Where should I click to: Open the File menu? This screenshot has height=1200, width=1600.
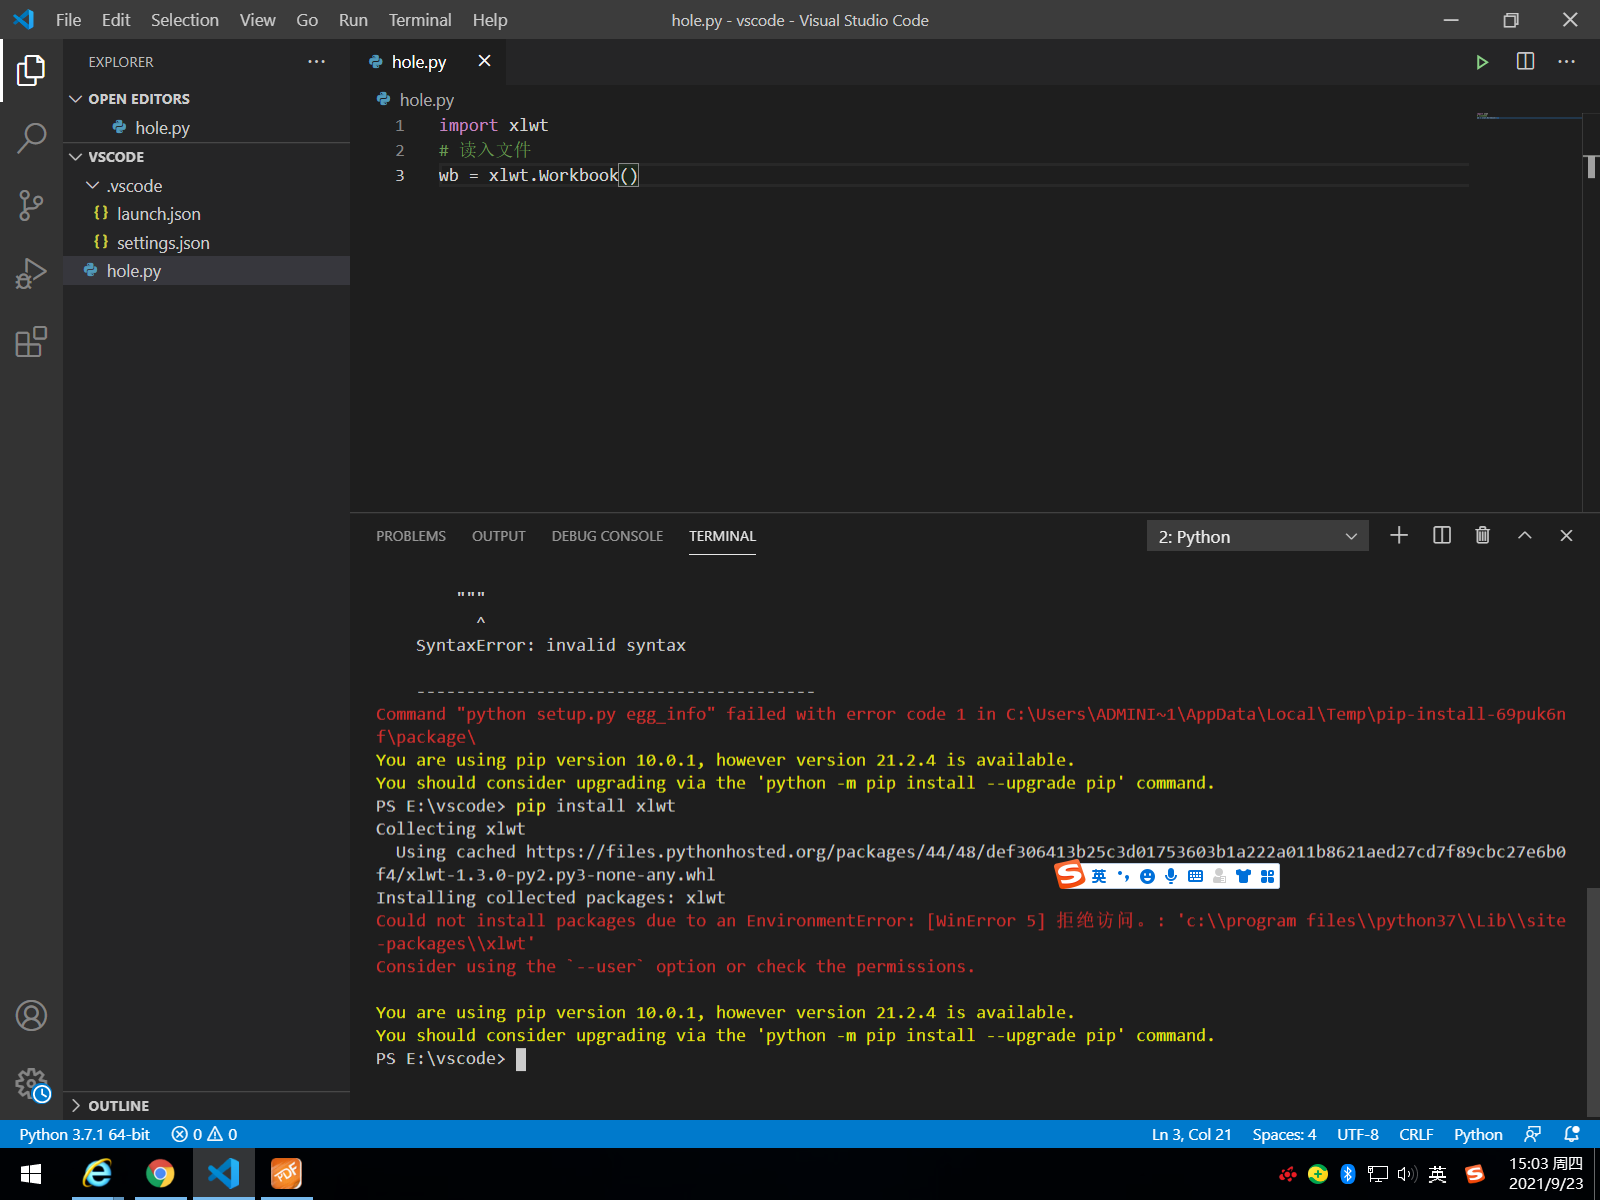(x=68, y=20)
